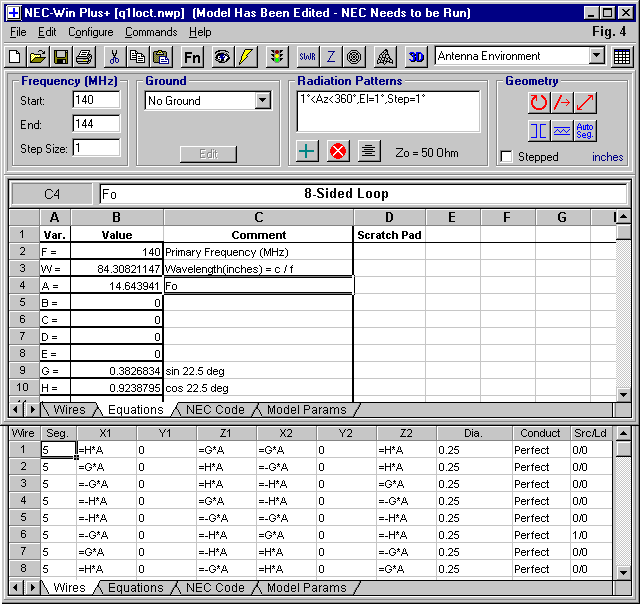640x604 pixels.
Task: Expand the Antenna Environment dropdown
Action: coord(596,57)
